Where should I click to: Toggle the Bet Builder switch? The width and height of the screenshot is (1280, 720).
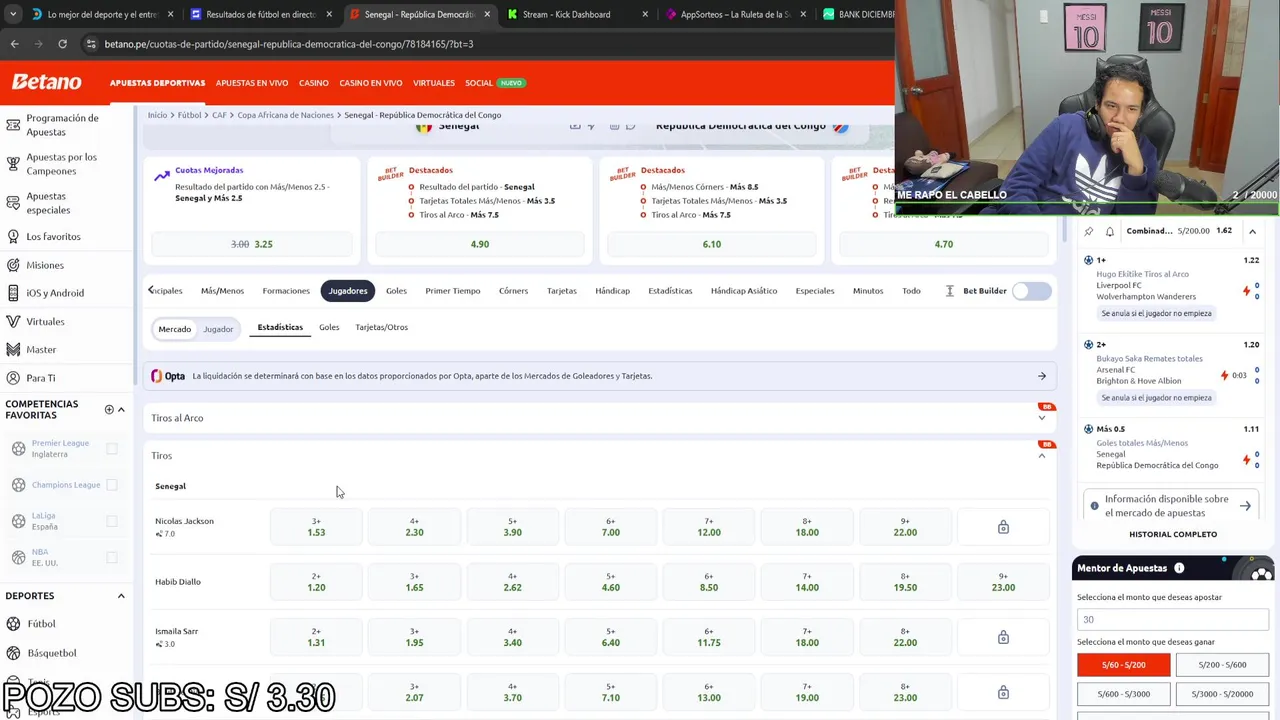pos(1031,291)
